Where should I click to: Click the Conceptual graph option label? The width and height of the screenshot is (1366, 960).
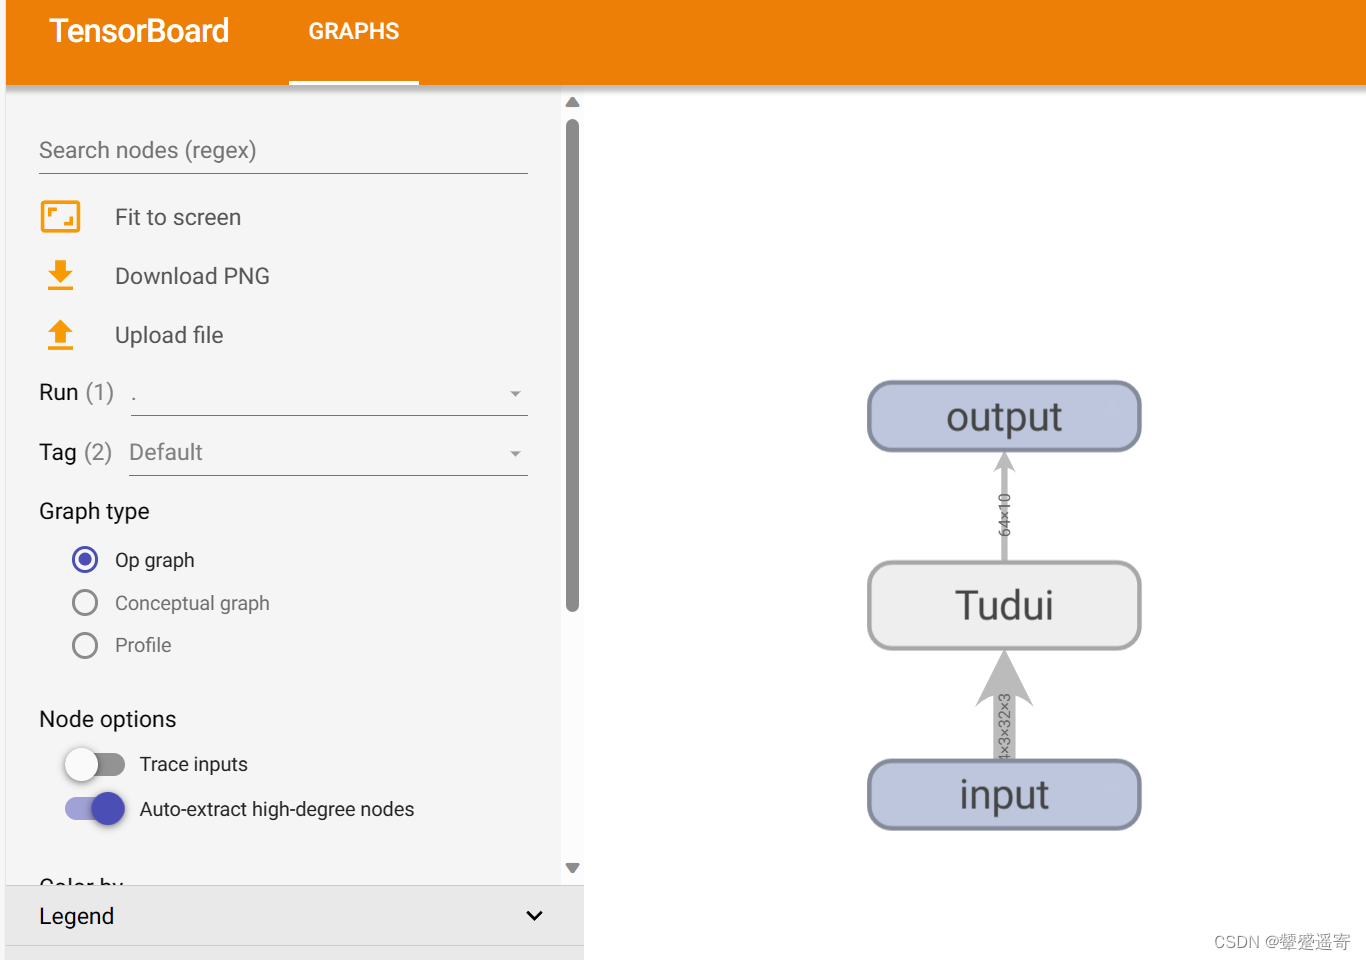tap(192, 603)
